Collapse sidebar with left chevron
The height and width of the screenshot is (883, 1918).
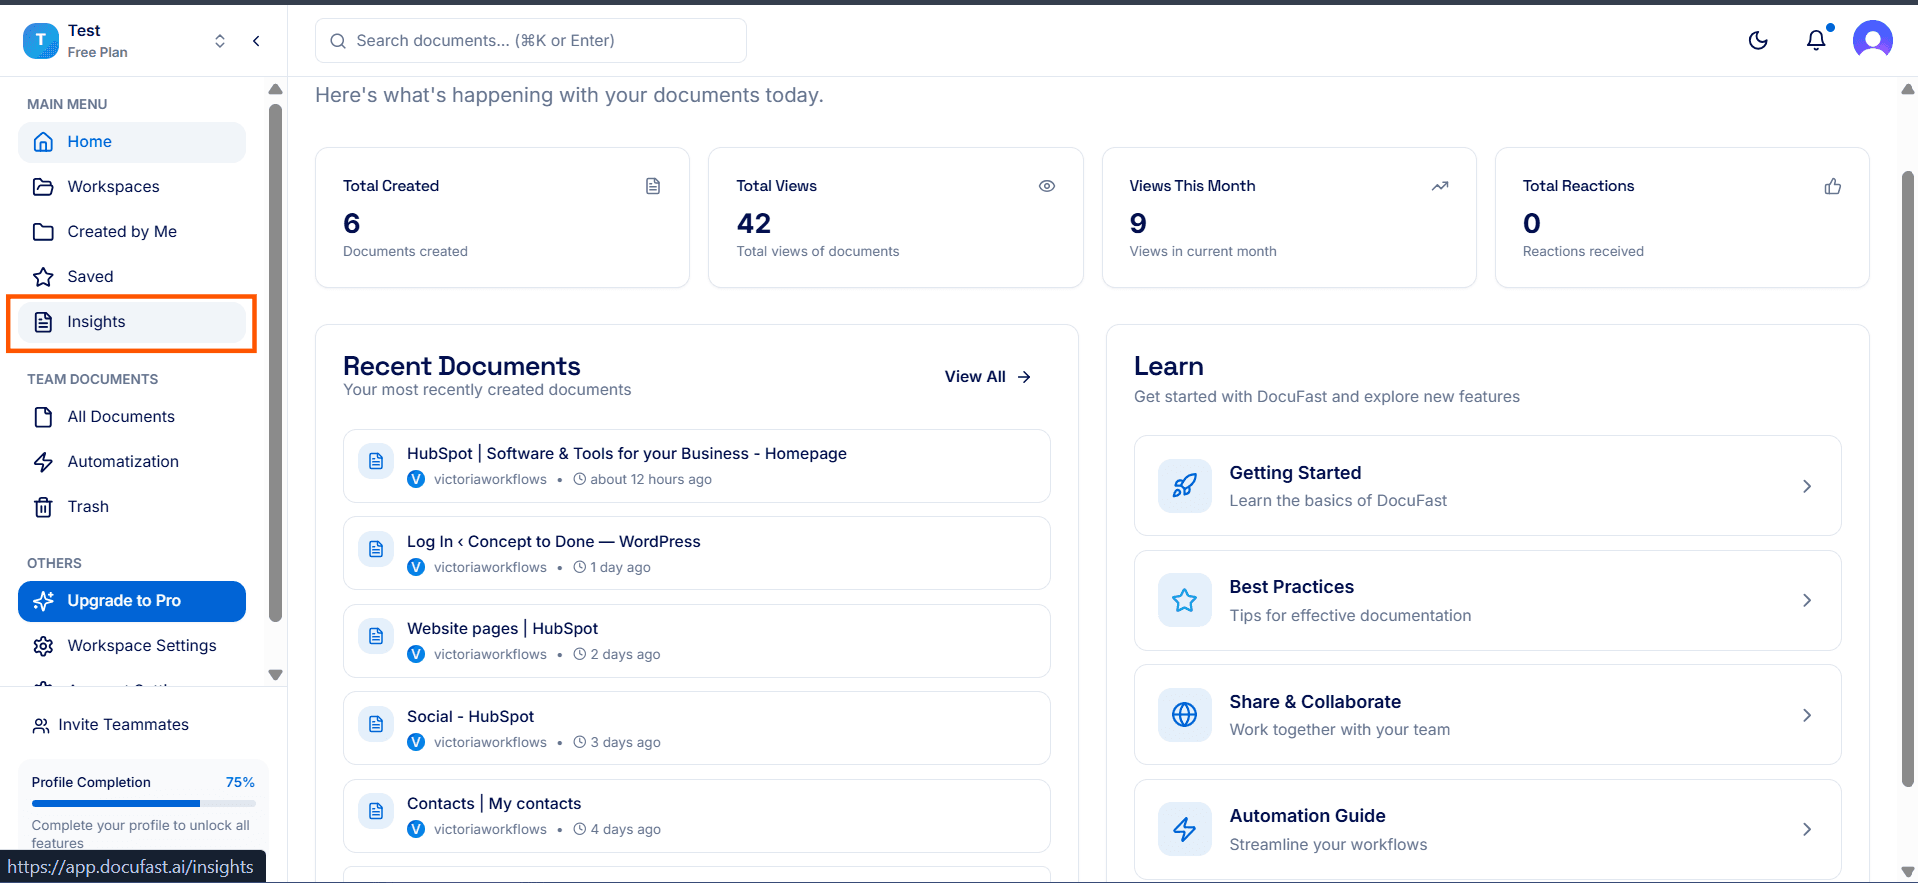tap(256, 41)
